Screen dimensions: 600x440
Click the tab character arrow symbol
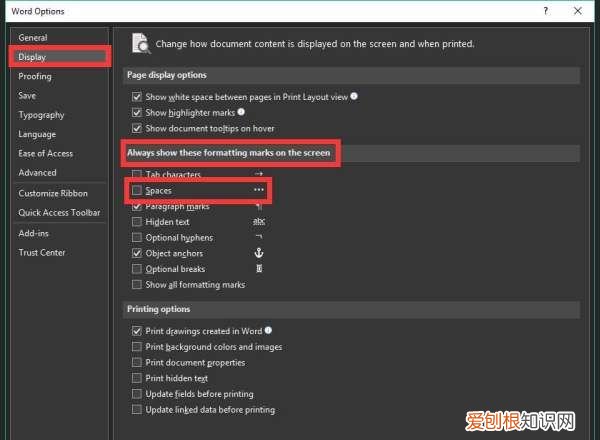click(x=259, y=174)
